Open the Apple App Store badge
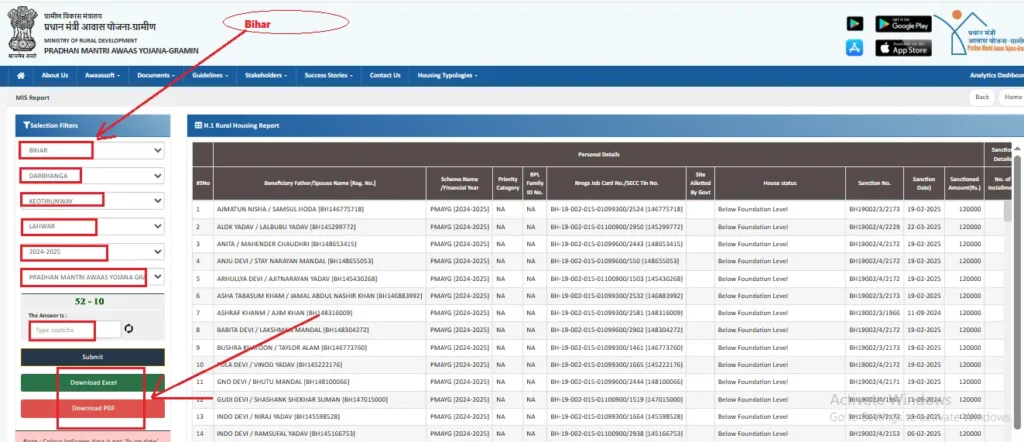 pyautogui.click(x=903, y=48)
